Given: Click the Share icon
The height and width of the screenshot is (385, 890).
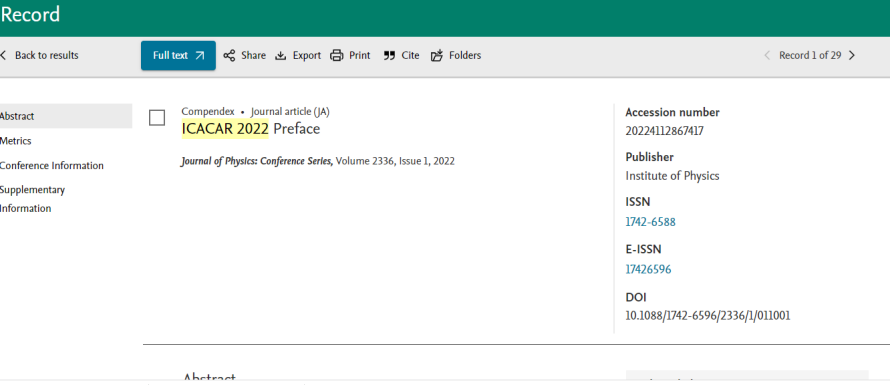Looking at the screenshot, I should 229,56.
